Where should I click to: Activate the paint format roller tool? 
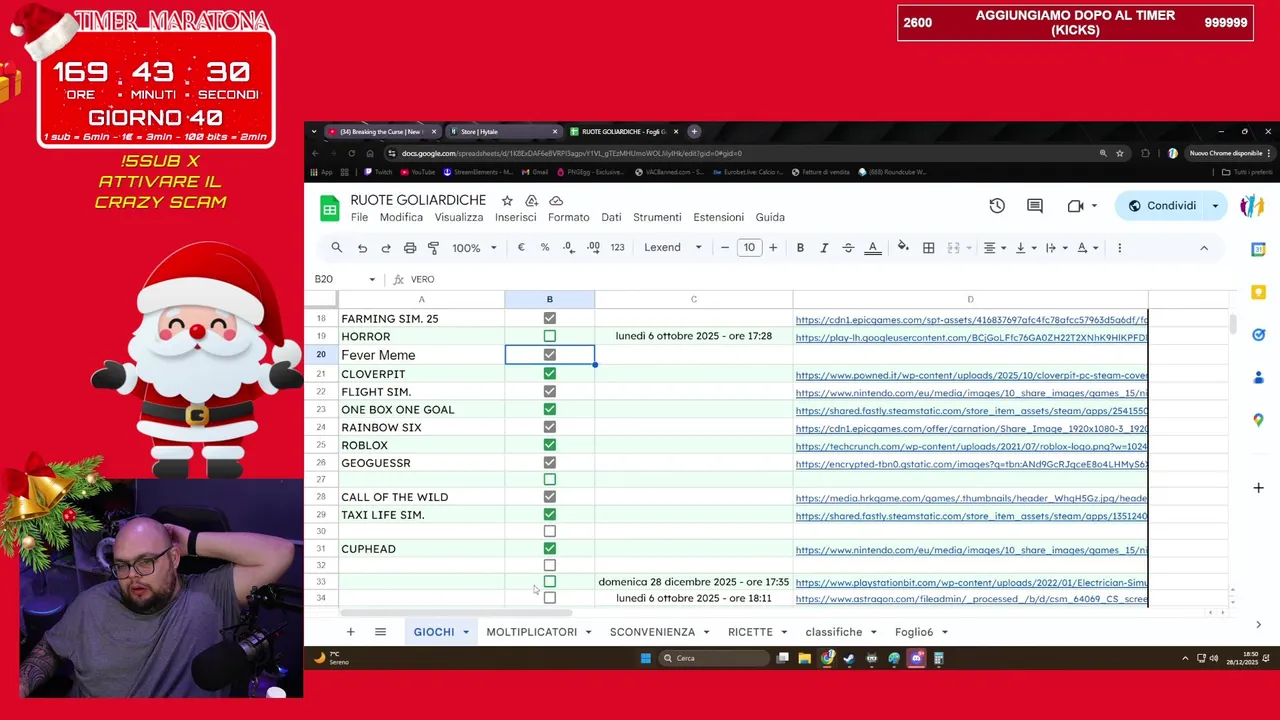pyautogui.click(x=433, y=248)
